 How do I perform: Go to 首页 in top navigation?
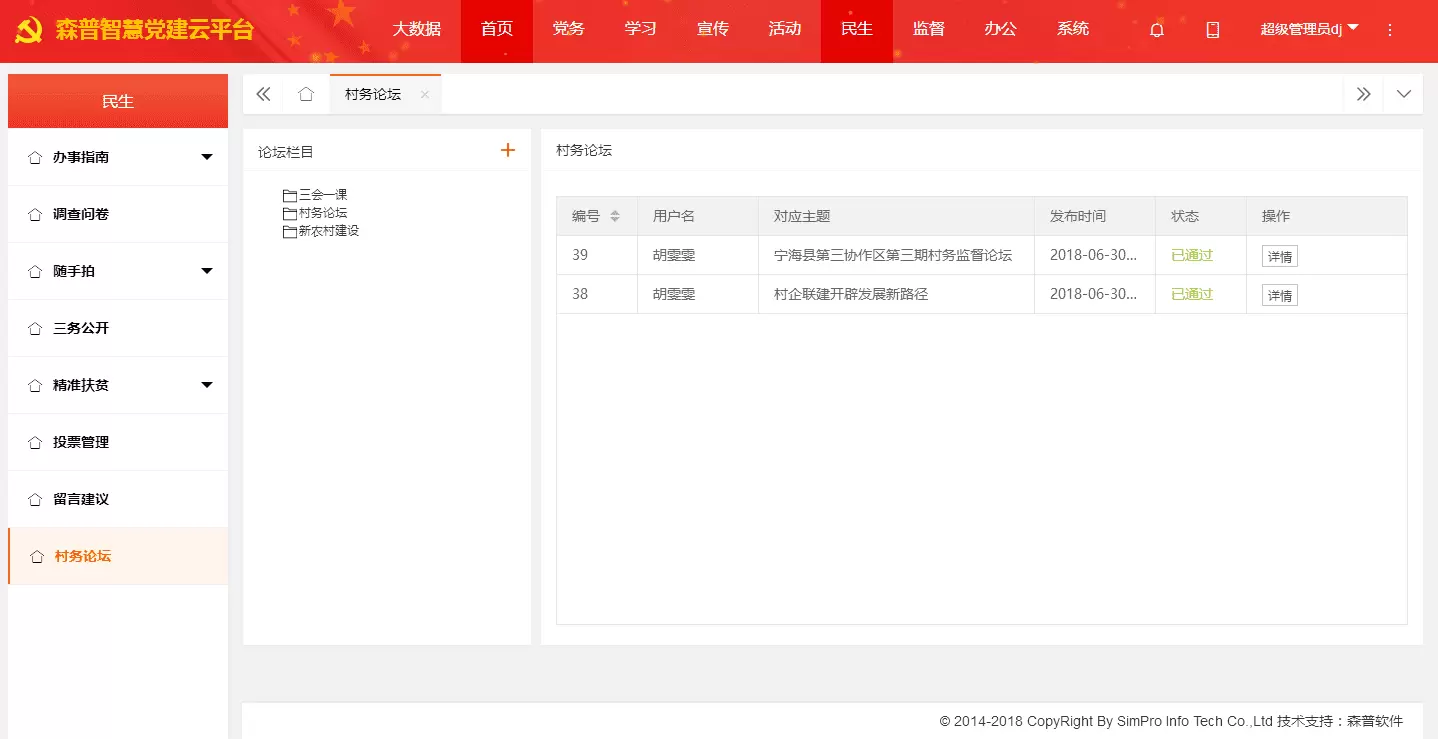coord(497,30)
